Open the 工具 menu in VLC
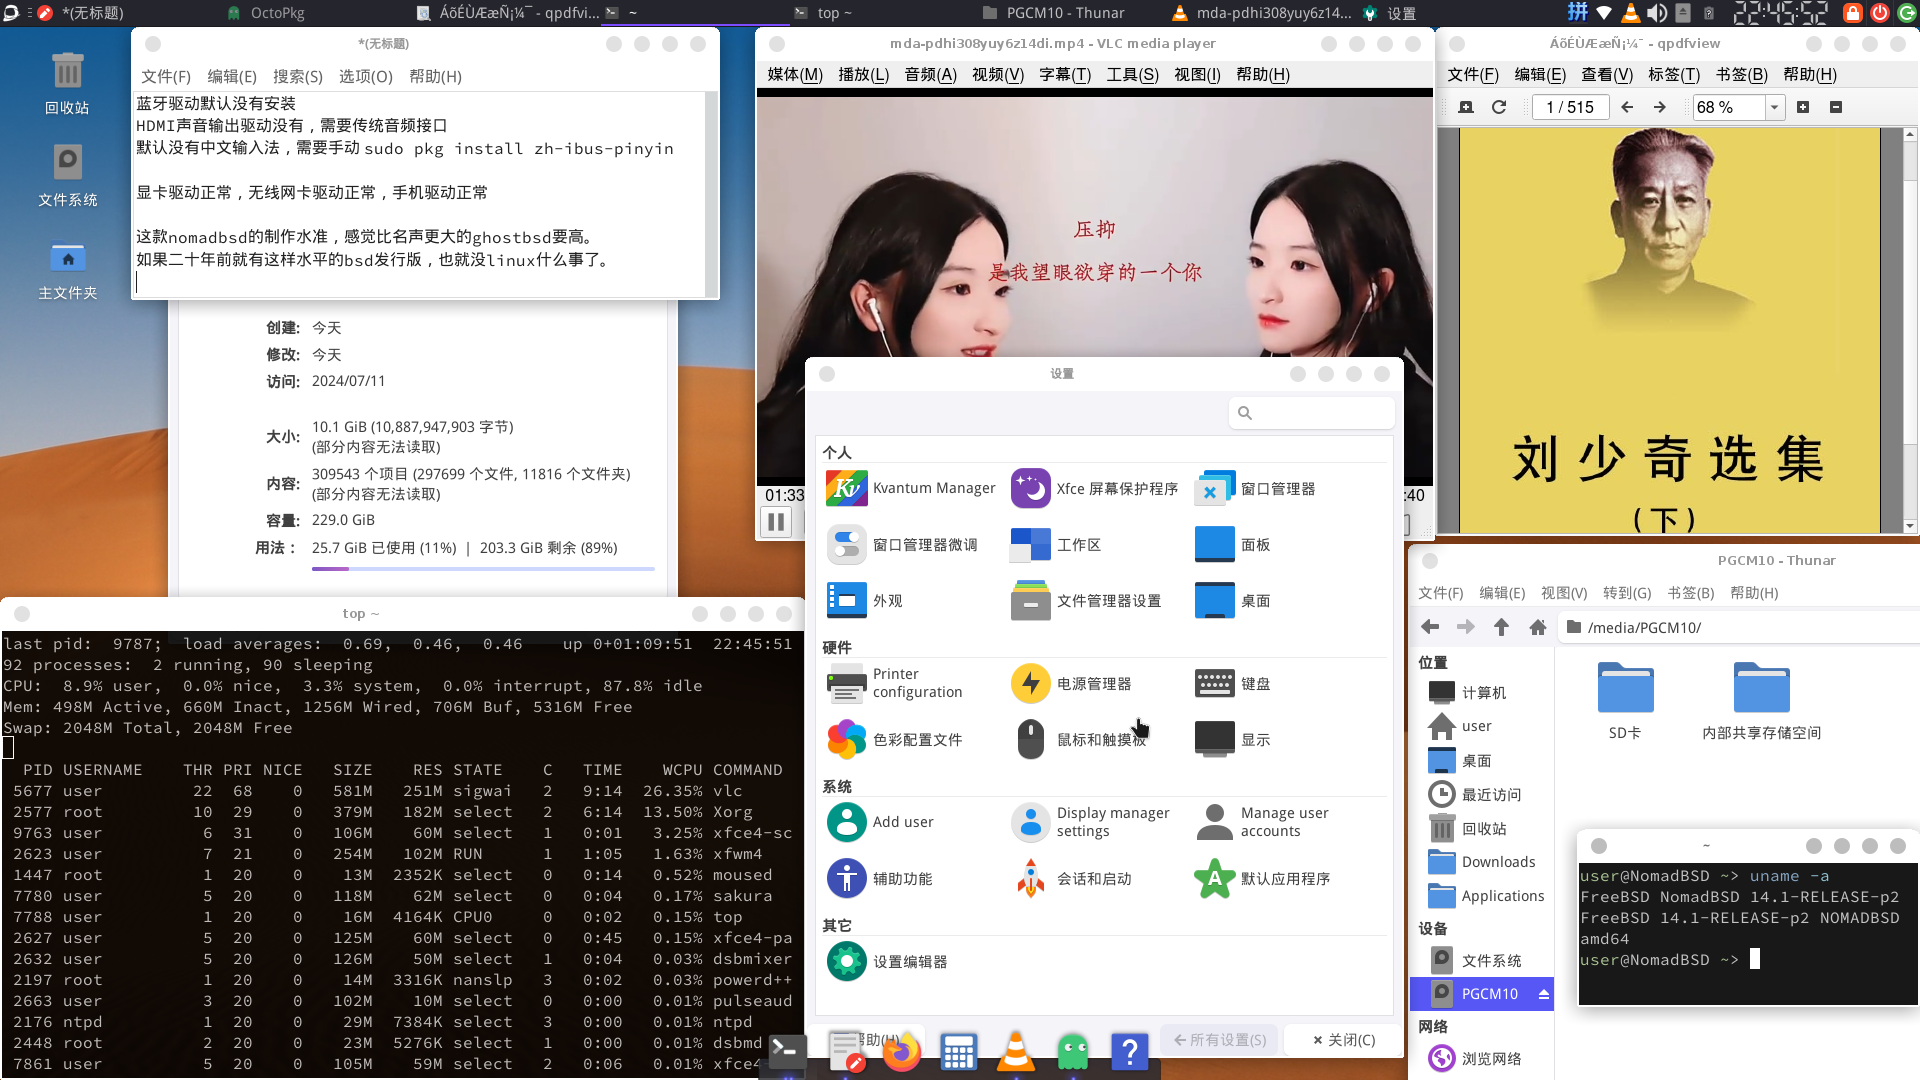 (x=1131, y=74)
